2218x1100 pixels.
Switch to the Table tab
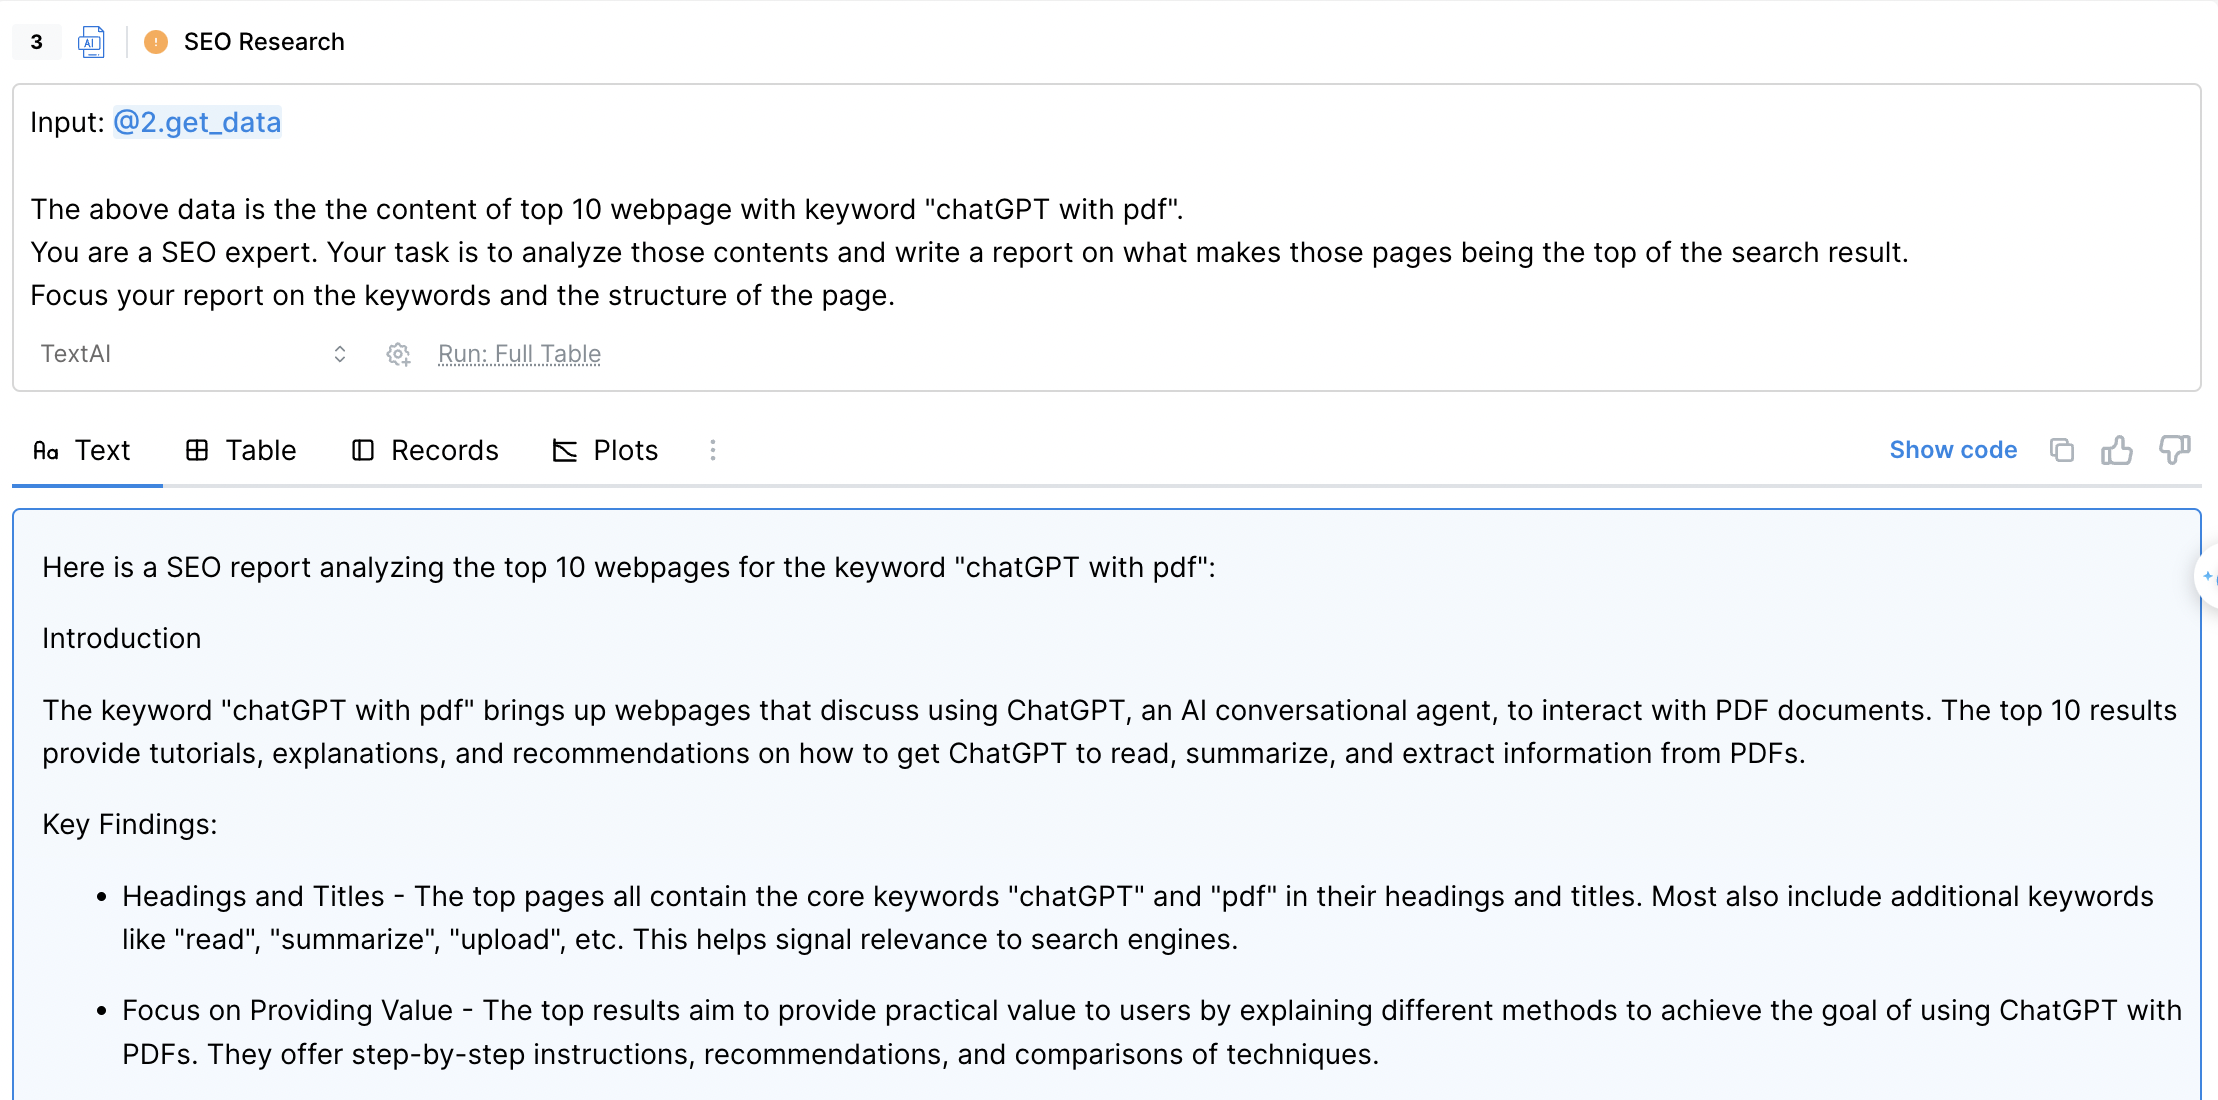coord(241,450)
